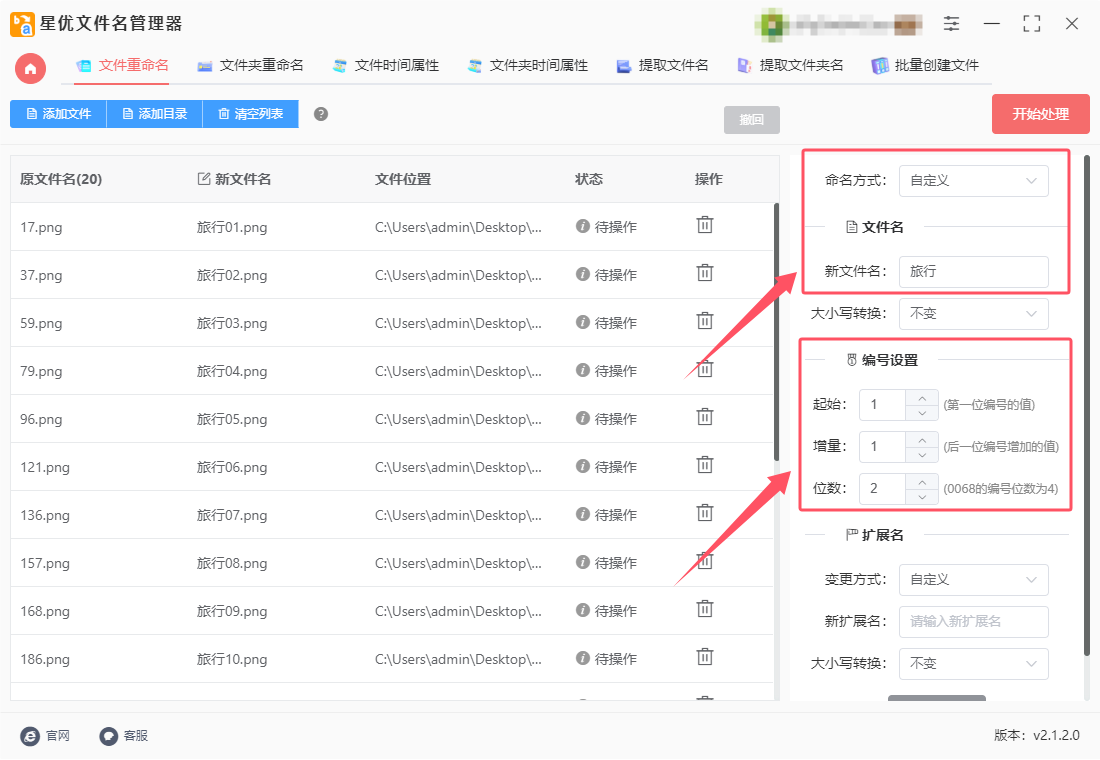
Task: Click the red home icon
Action: (x=30, y=69)
